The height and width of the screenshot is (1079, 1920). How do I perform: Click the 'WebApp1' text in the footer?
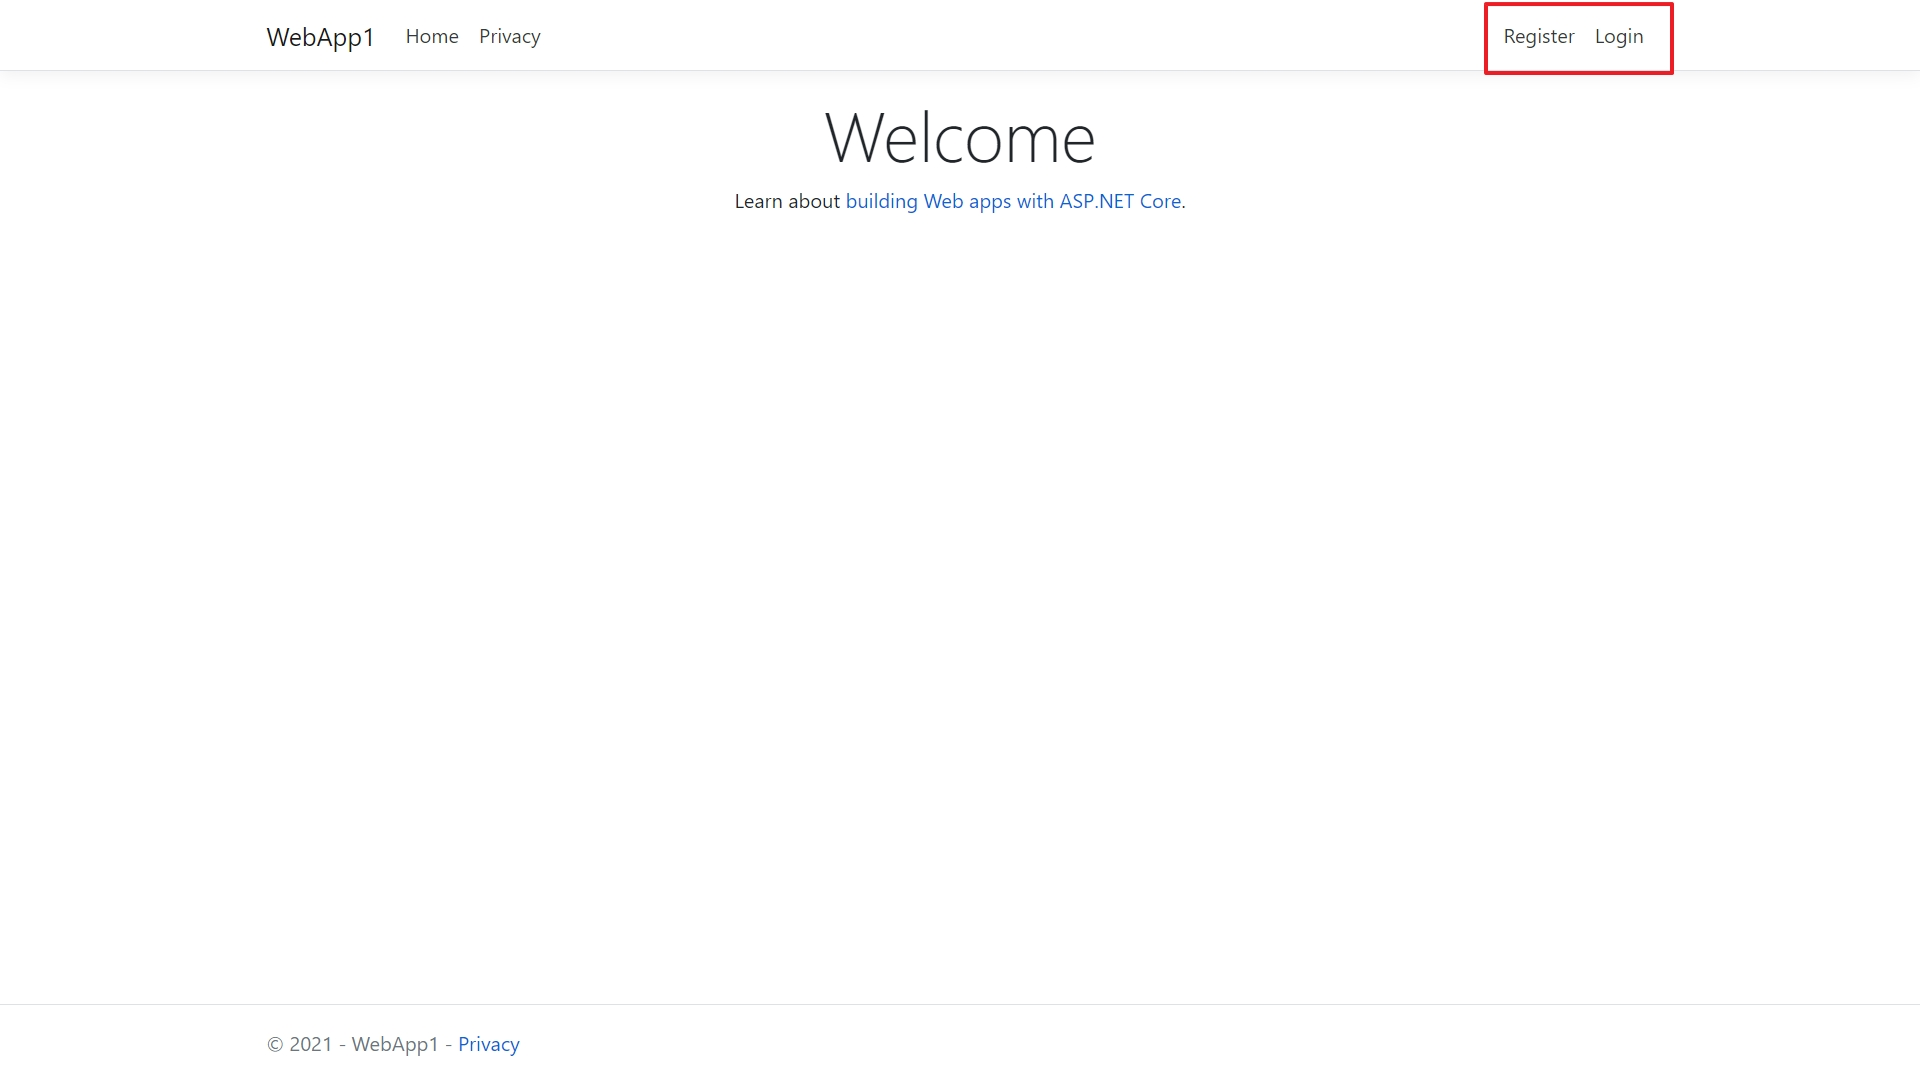tap(395, 1044)
